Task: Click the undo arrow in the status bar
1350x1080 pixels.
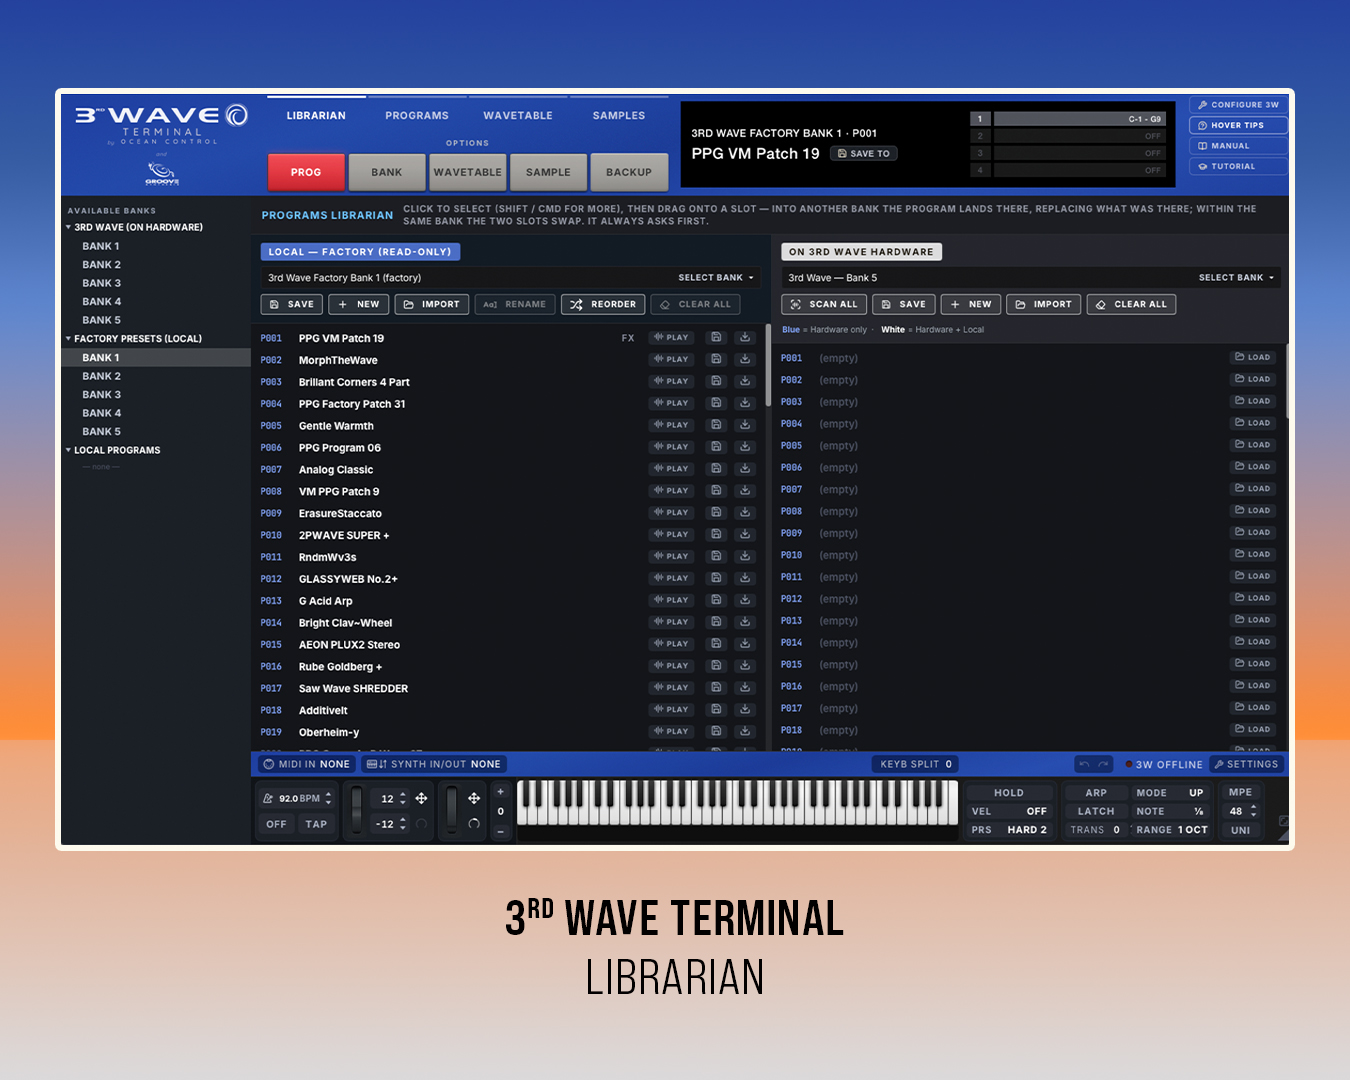Action: [1084, 764]
